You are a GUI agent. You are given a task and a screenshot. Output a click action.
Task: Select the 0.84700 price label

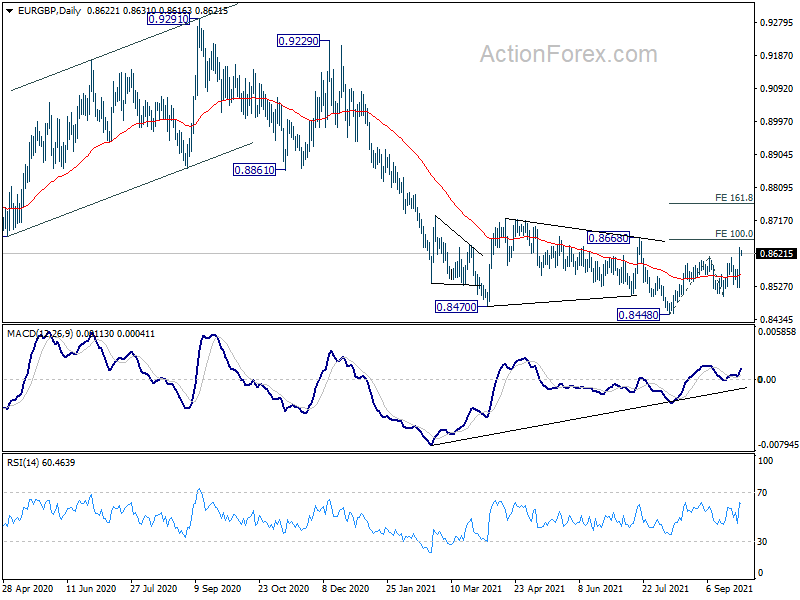[x=456, y=307]
